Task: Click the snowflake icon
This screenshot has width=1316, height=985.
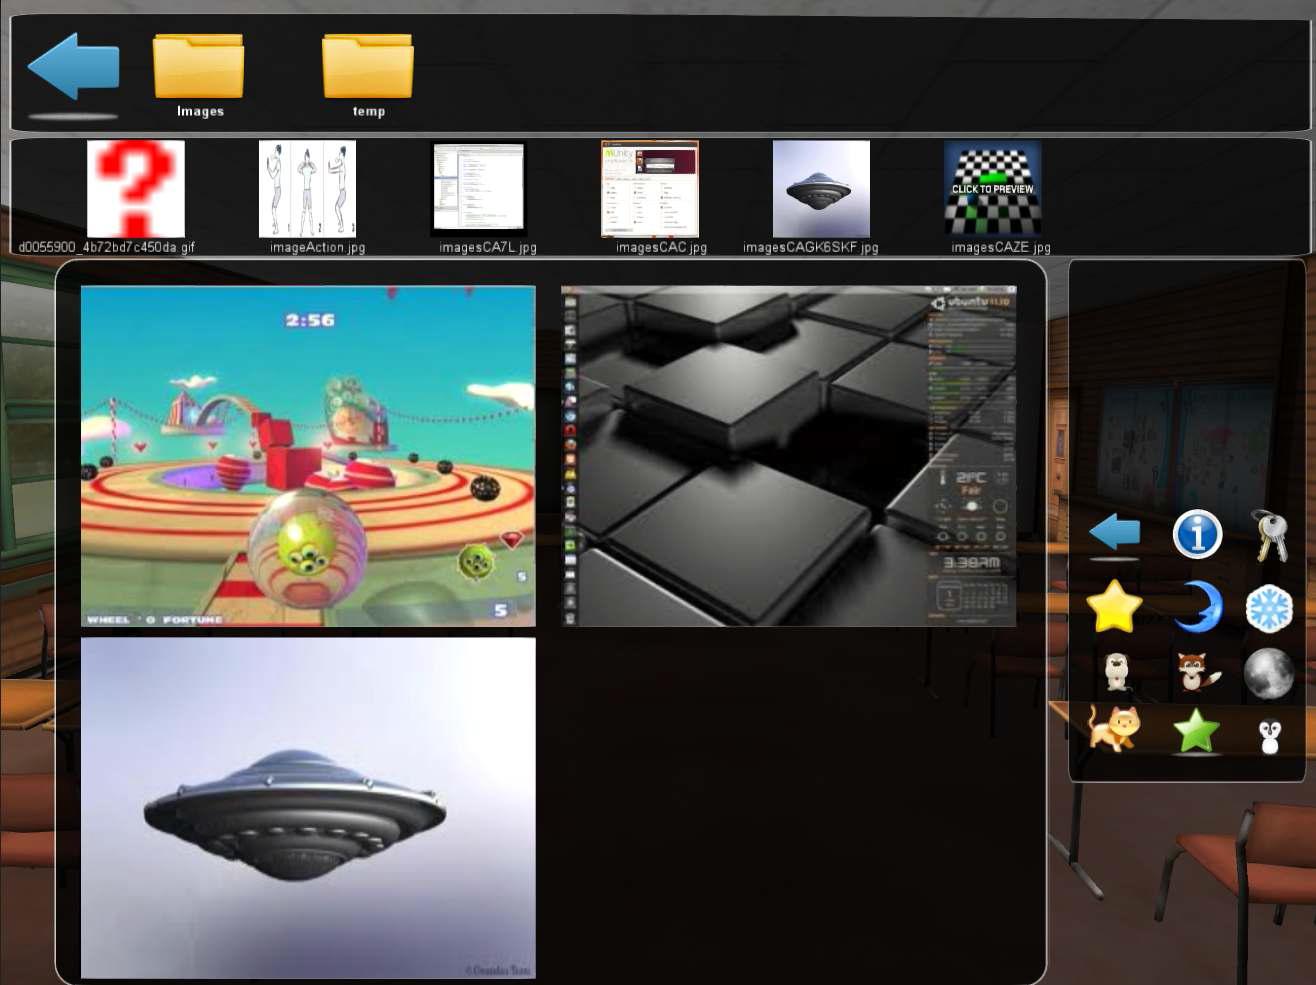Action: [1270, 608]
